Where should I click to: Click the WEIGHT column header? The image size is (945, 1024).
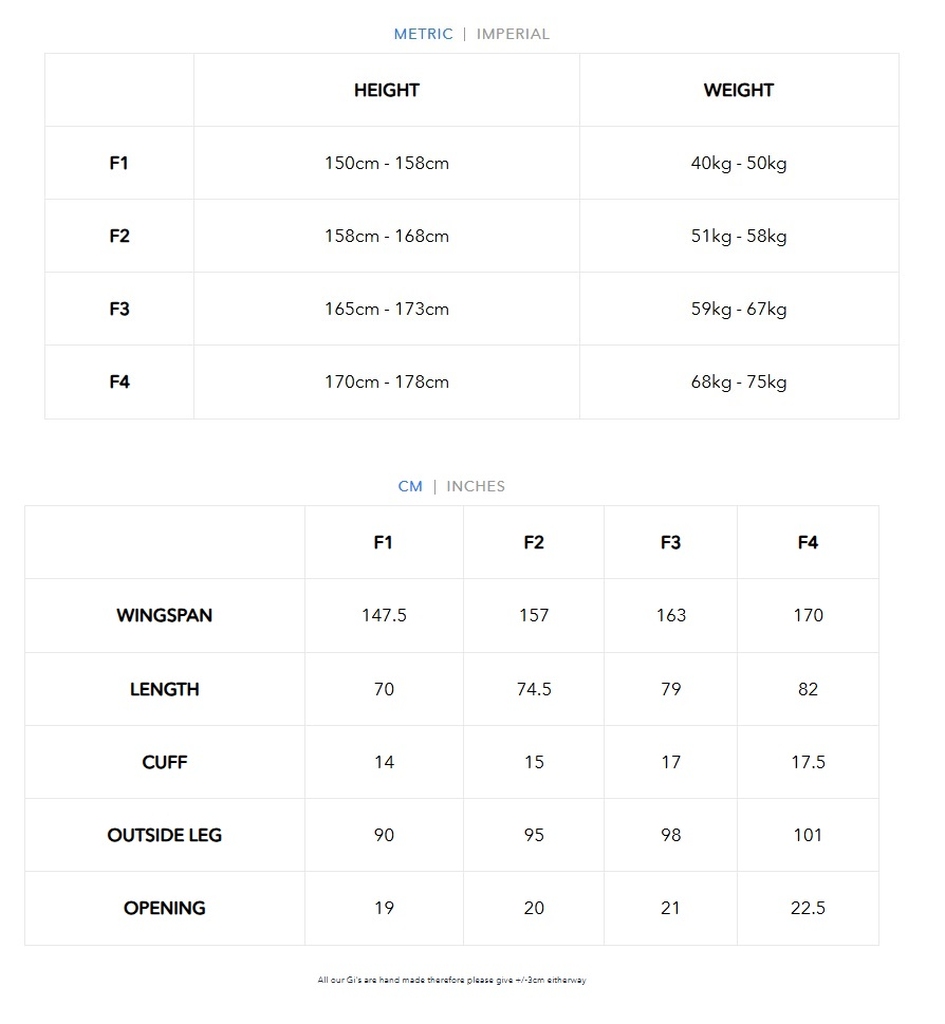pos(739,90)
